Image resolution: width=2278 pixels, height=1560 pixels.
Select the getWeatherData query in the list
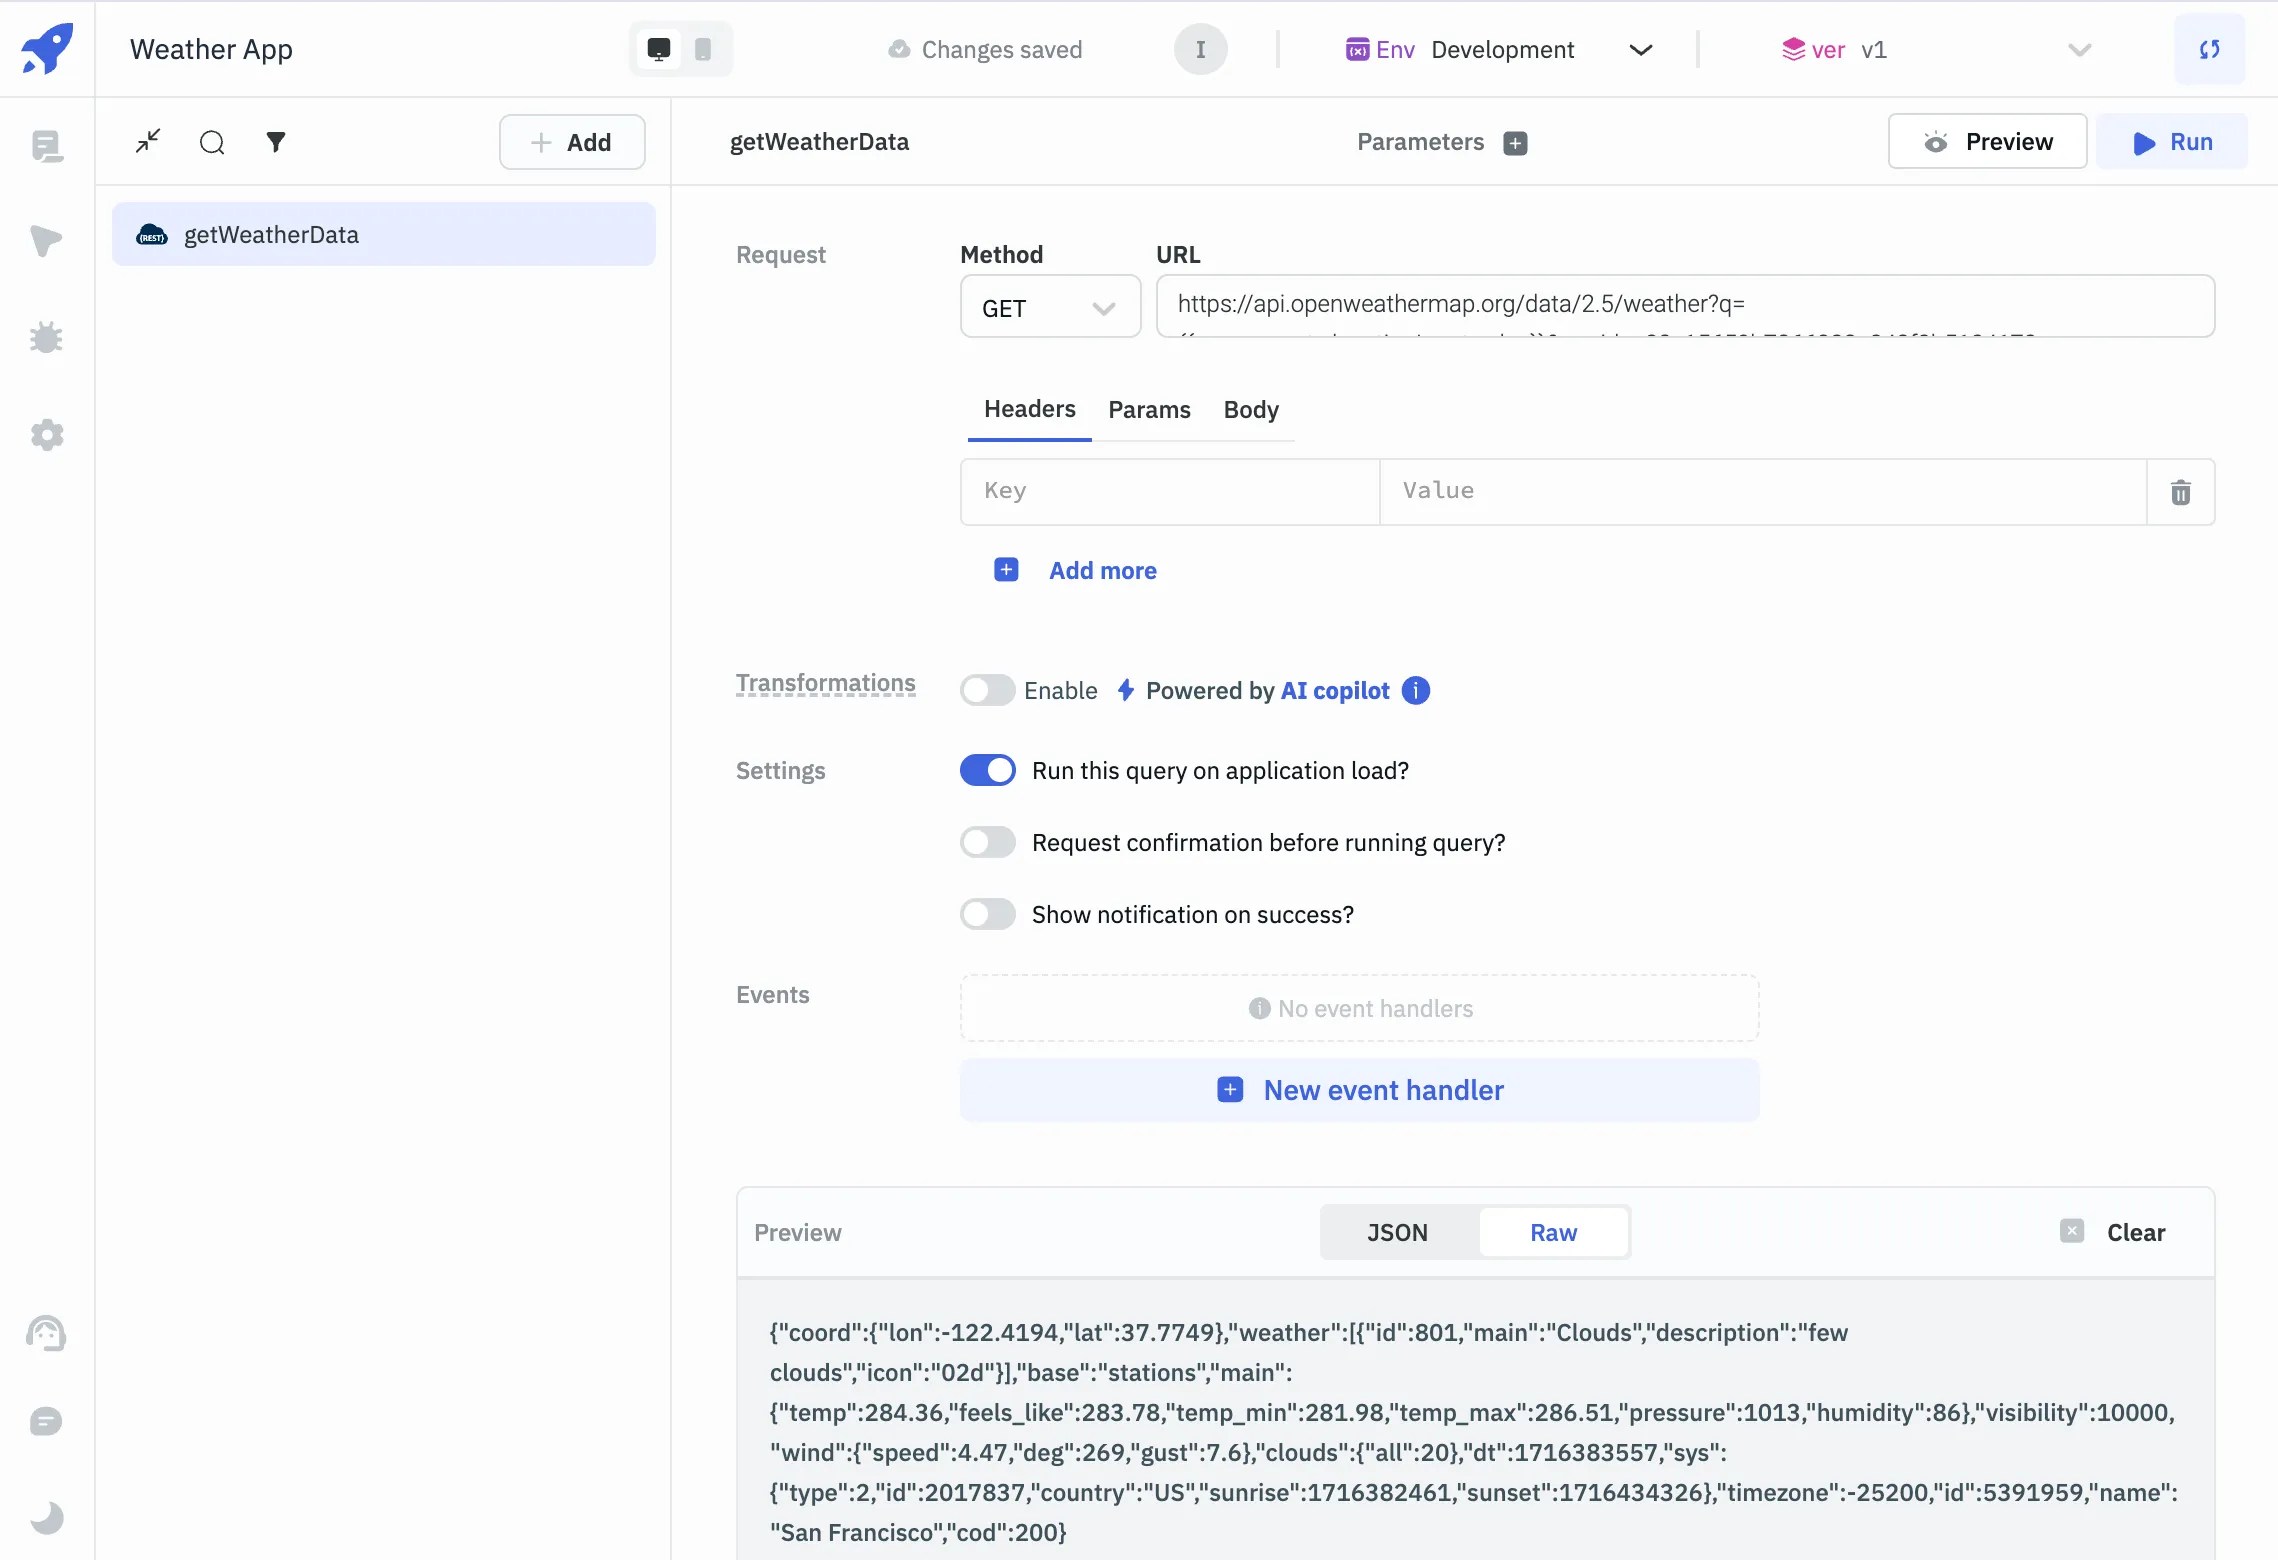click(x=384, y=234)
